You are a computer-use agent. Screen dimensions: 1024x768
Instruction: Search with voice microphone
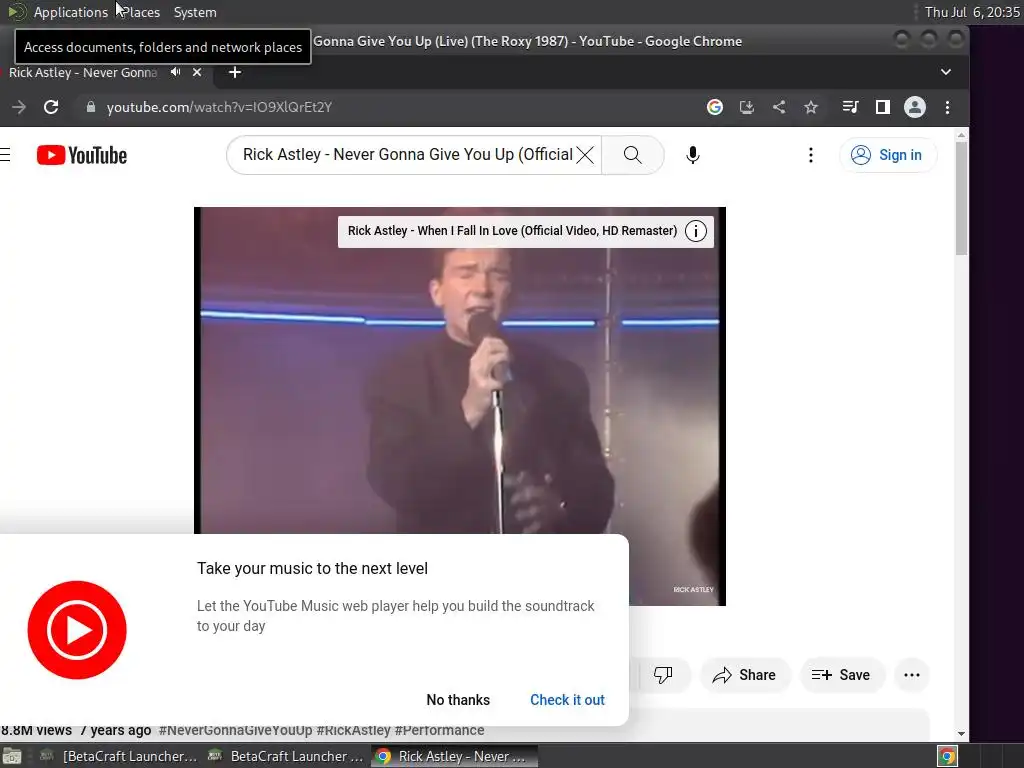click(693, 155)
